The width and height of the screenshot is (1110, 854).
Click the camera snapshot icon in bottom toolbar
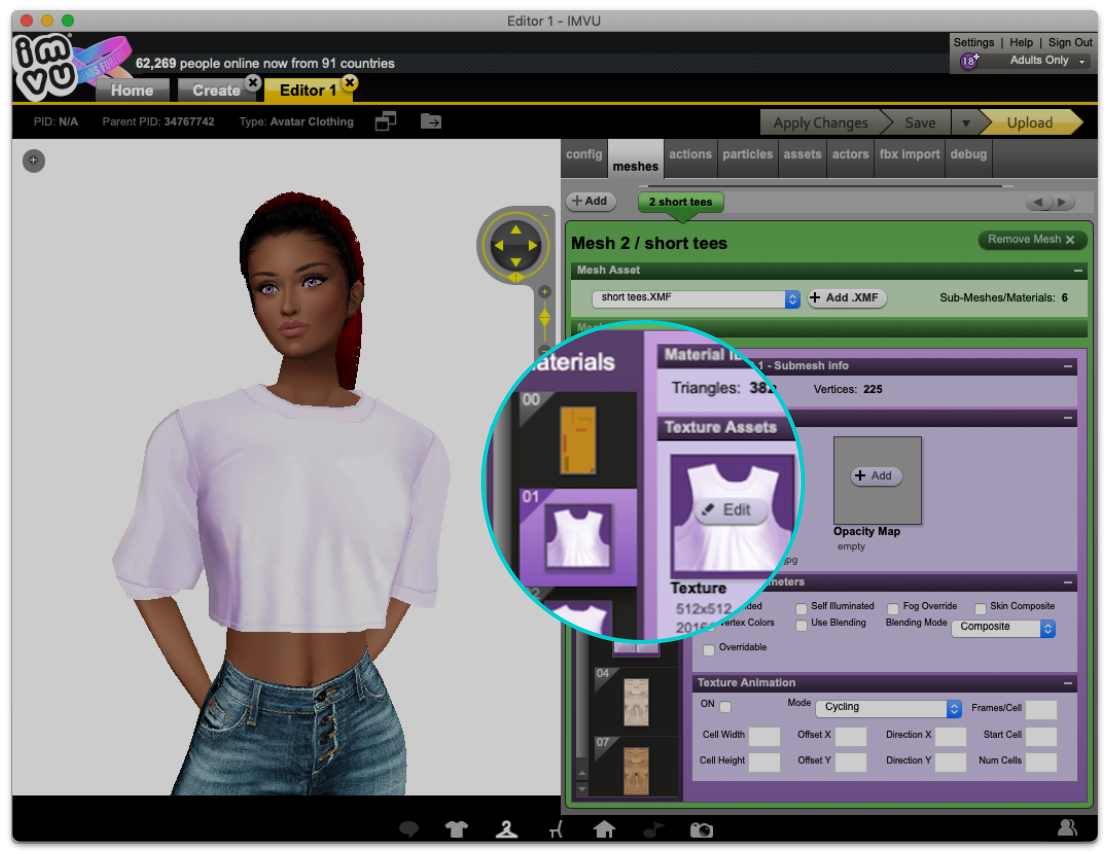tap(702, 829)
